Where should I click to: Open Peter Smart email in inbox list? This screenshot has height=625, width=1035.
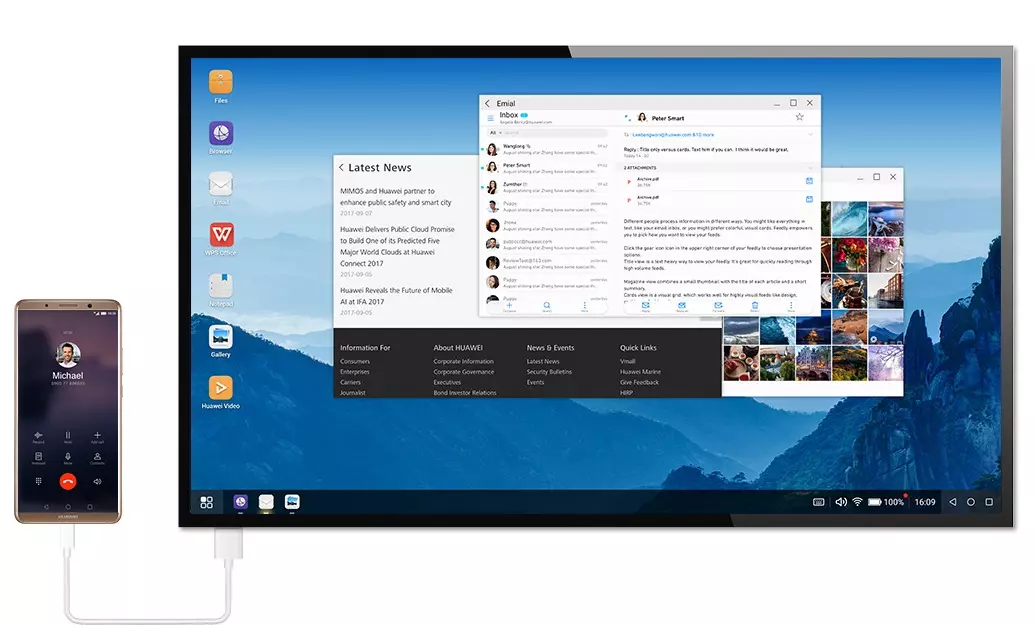click(547, 168)
